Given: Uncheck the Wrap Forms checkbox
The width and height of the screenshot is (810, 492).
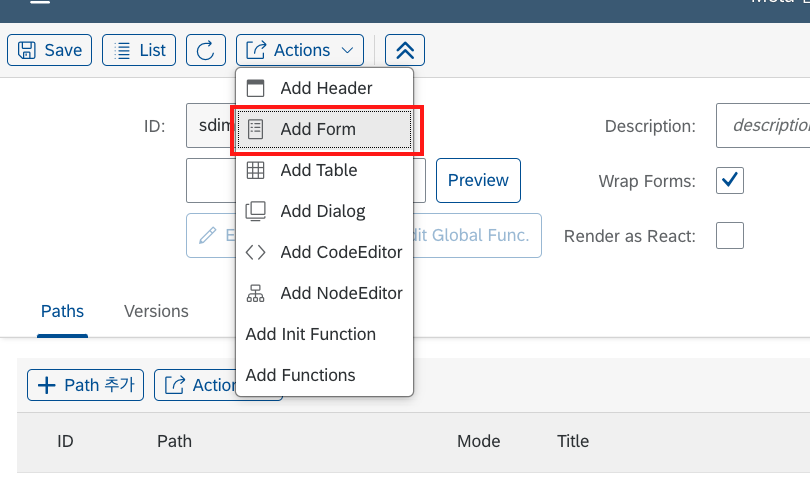Looking at the screenshot, I should click(x=730, y=180).
